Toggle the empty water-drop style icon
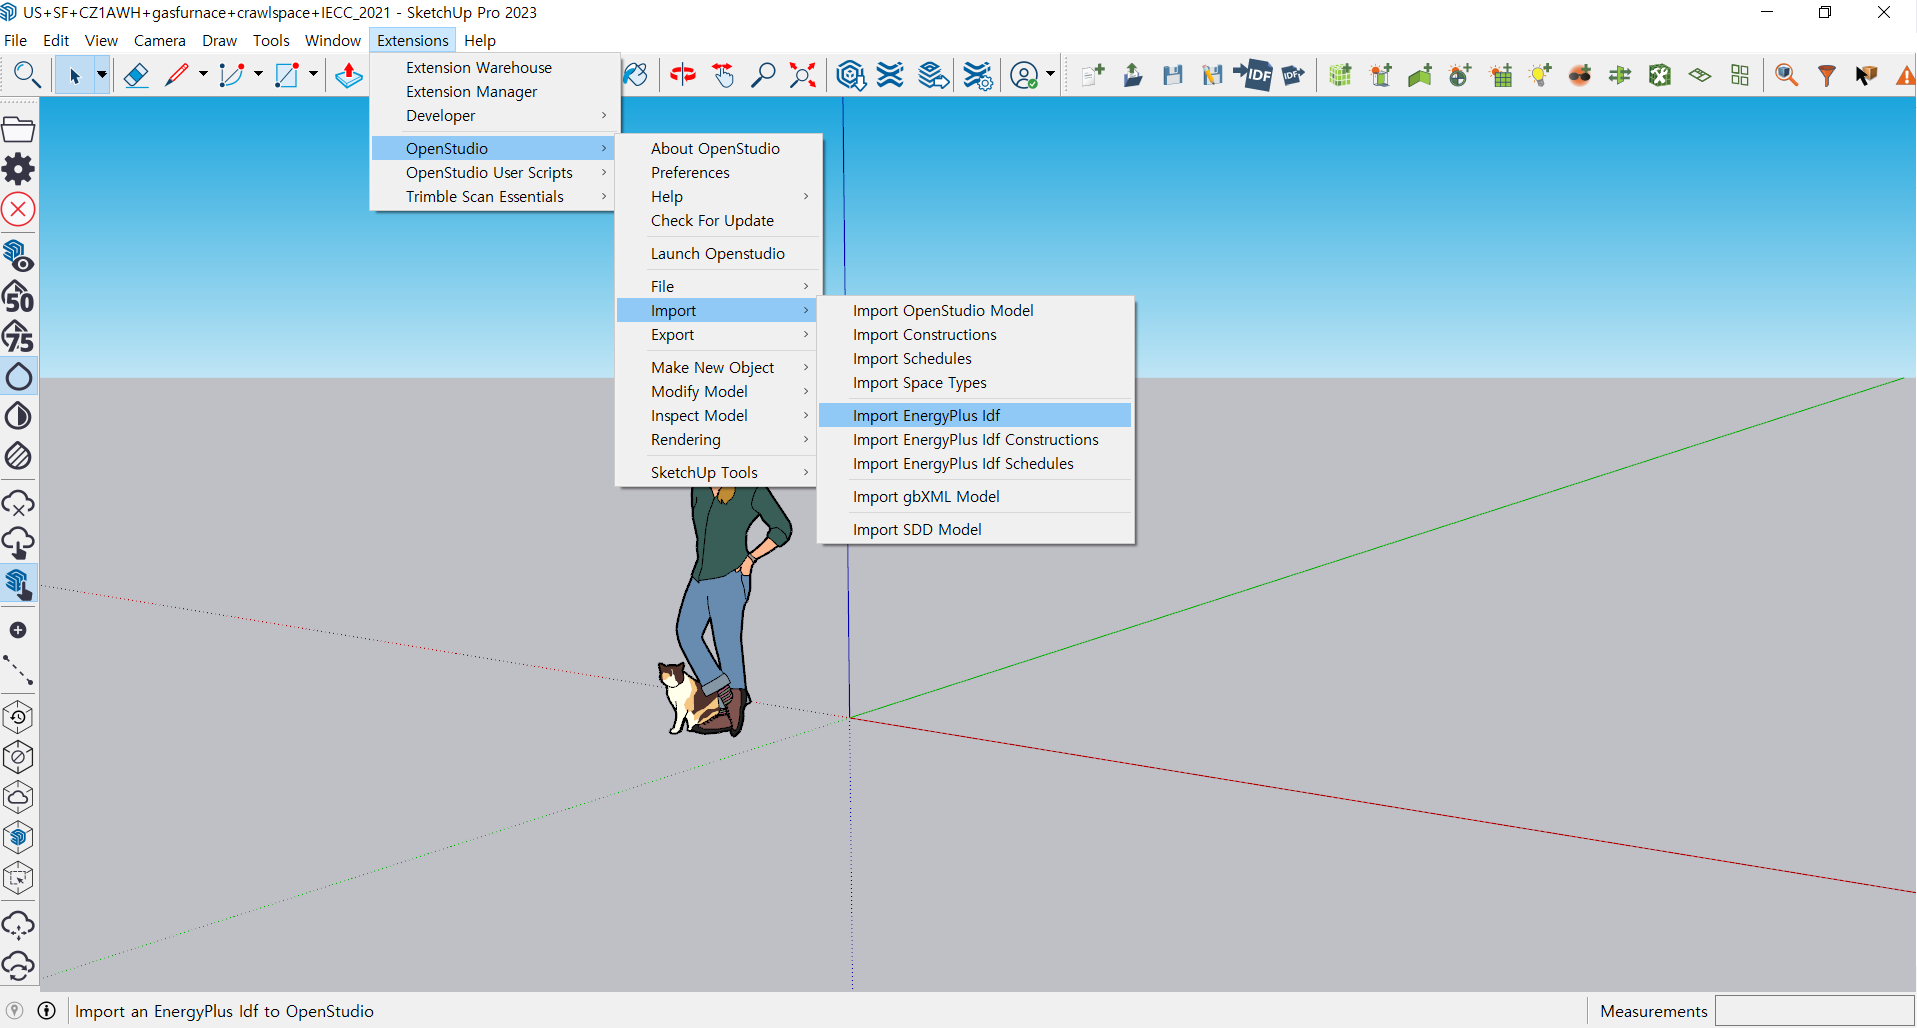Image resolution: width=1917 pixels, height=1028 pixels. (19, 377)
